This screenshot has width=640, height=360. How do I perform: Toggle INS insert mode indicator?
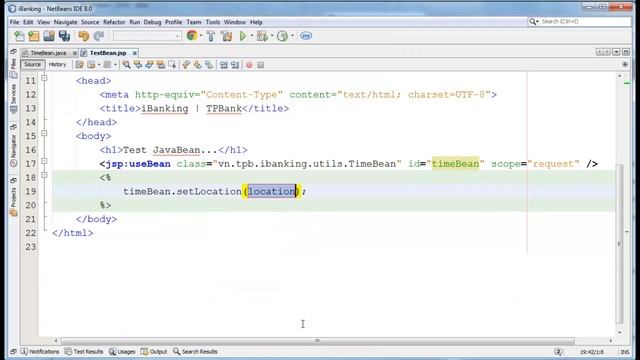(624, 352)
